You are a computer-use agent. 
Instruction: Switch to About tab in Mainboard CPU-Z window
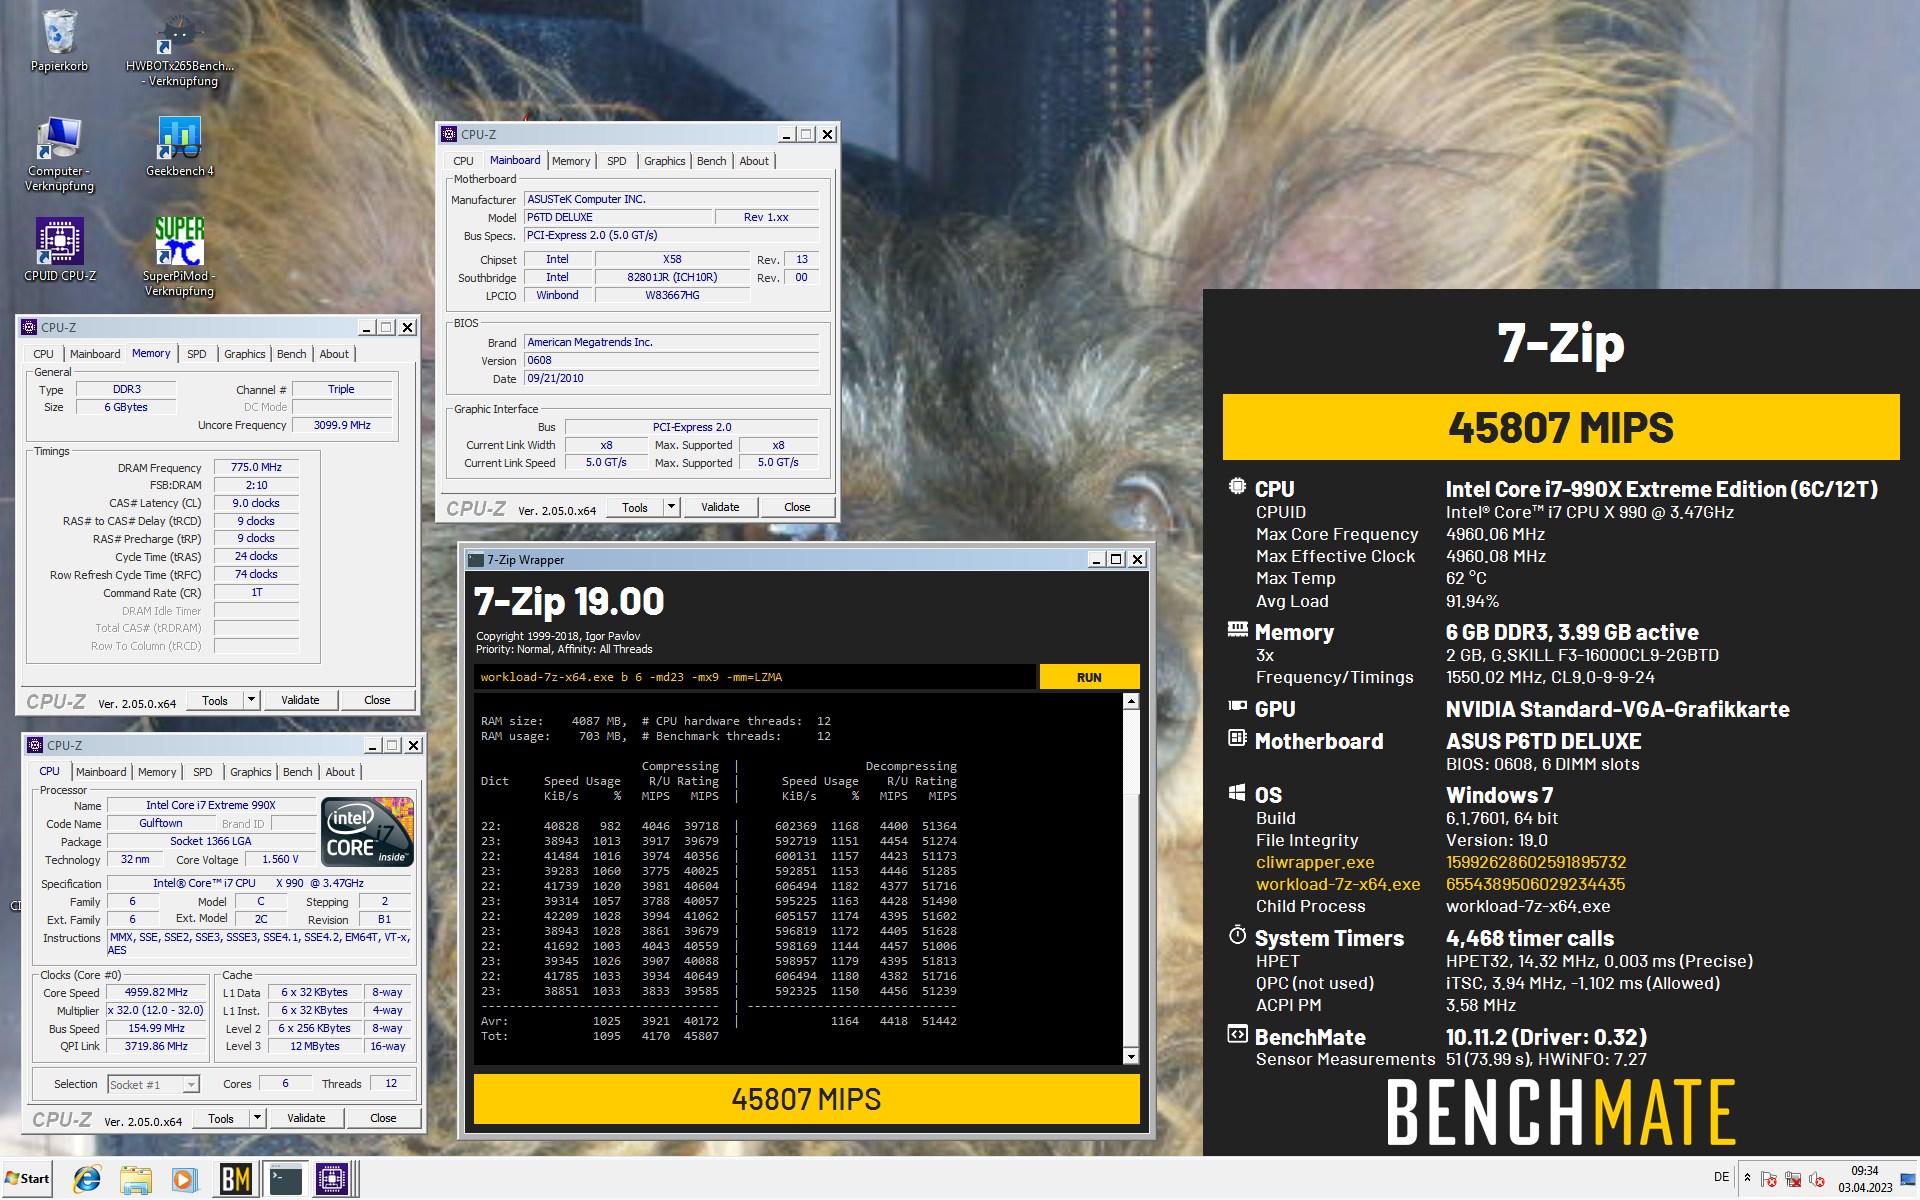[x=754, y=161]
